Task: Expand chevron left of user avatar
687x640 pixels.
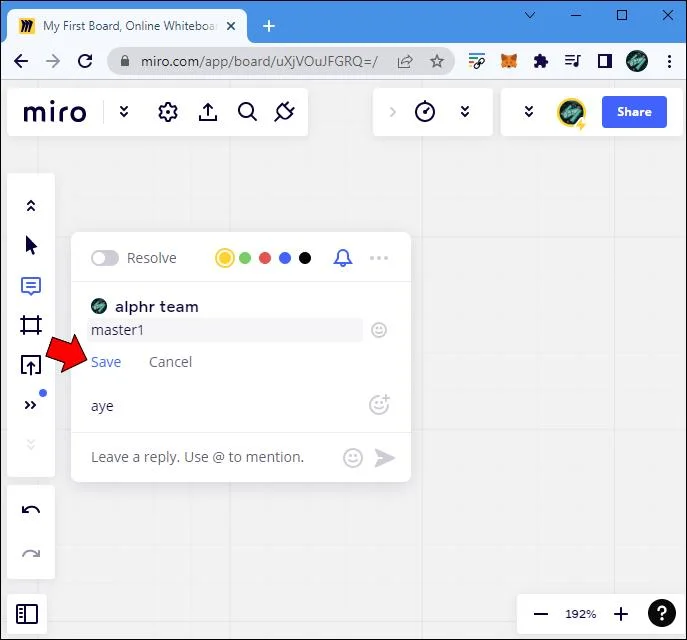Action: pyautogui.click(x=529, y=112)
